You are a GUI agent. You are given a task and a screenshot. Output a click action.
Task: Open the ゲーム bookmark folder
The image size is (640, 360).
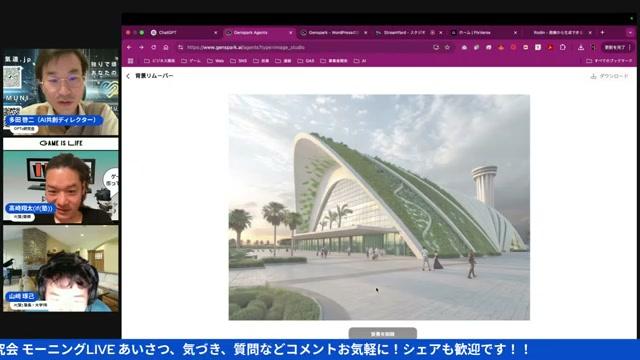[191, 61]
